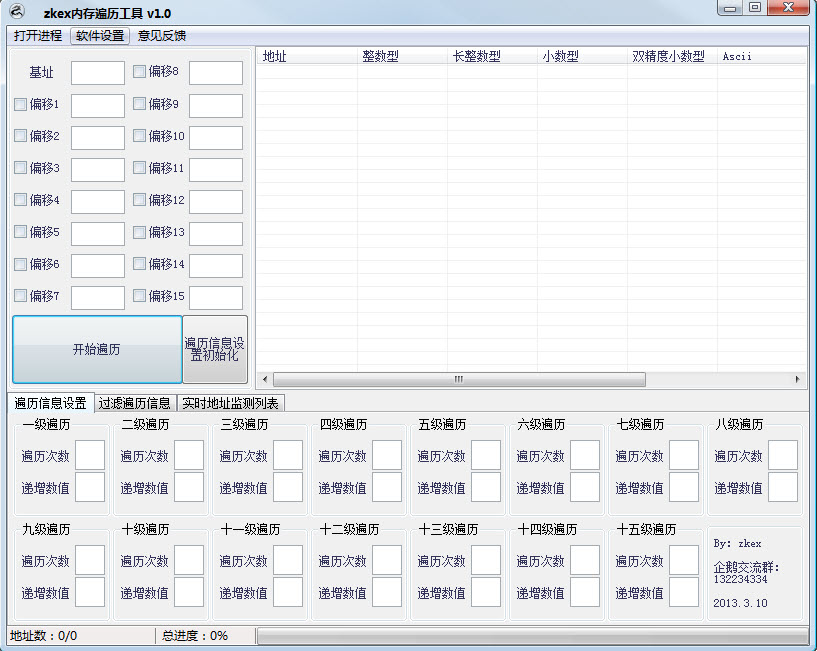Click the horizontal scrollbar thumb of results list
This screenshot has width=817, height=651.
click(459, 380)
